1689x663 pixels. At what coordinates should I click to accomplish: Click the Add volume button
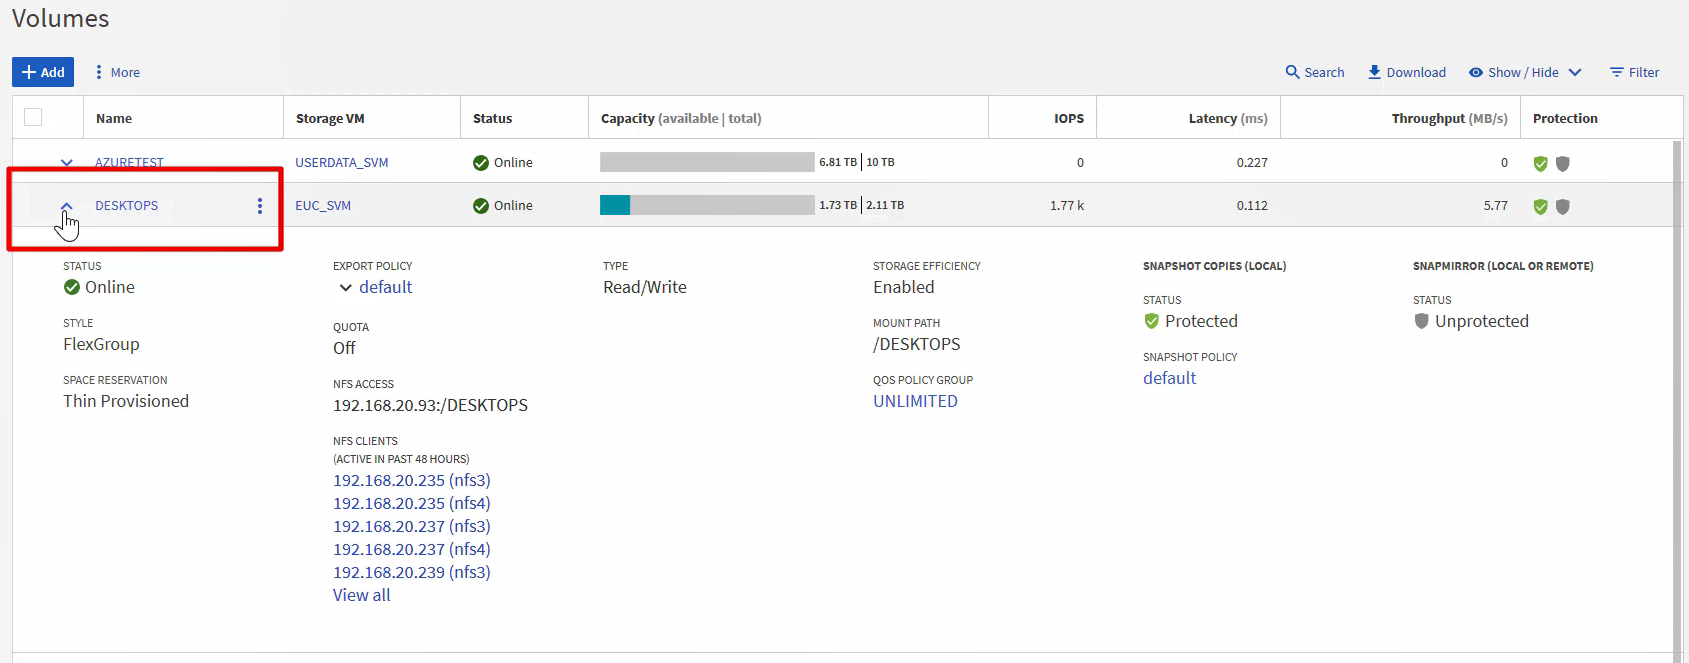point(43,72)
